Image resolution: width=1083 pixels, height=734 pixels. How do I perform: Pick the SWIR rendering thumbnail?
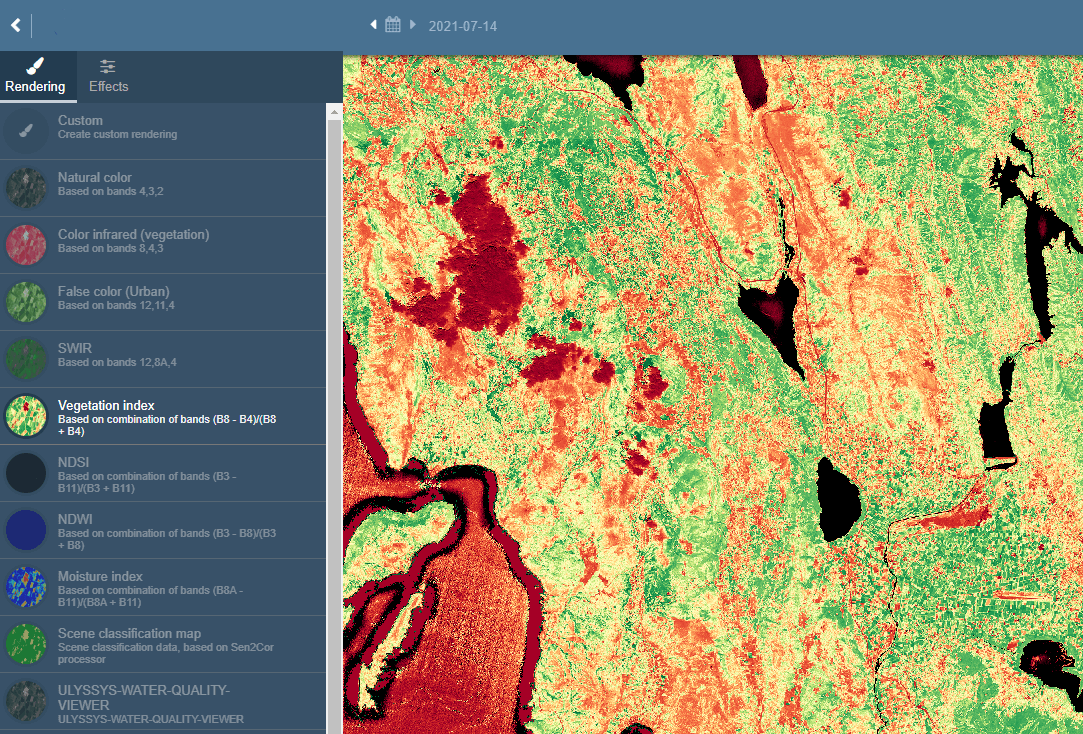(26, 358)
